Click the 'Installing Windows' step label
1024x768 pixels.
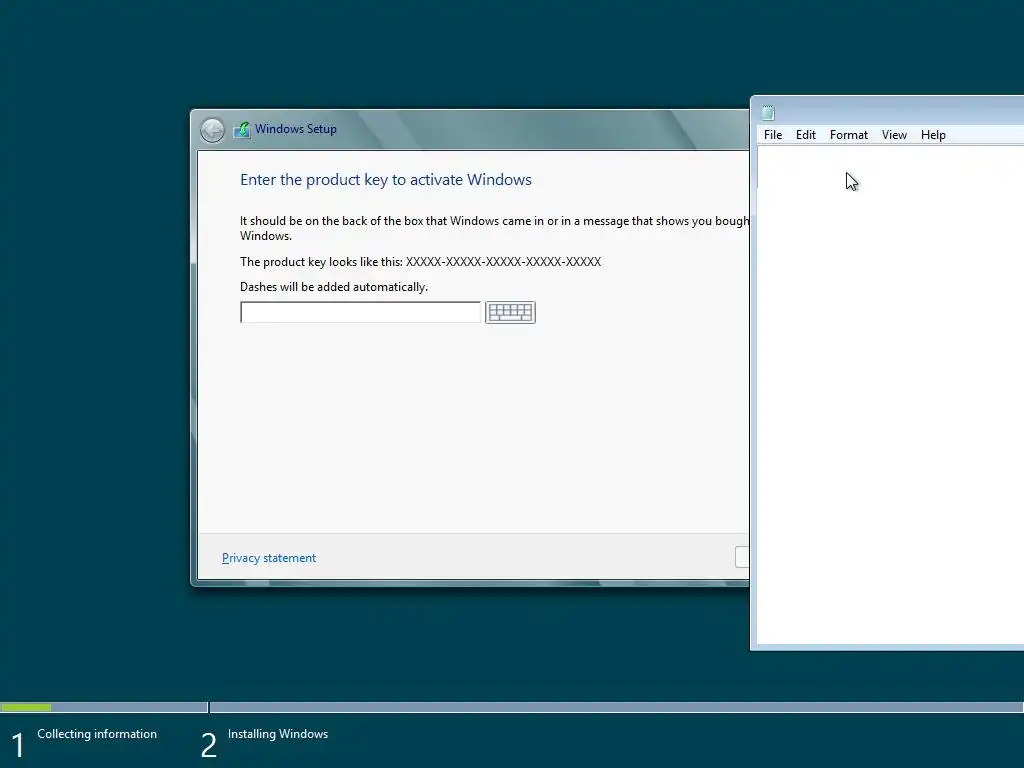[278, 734]
